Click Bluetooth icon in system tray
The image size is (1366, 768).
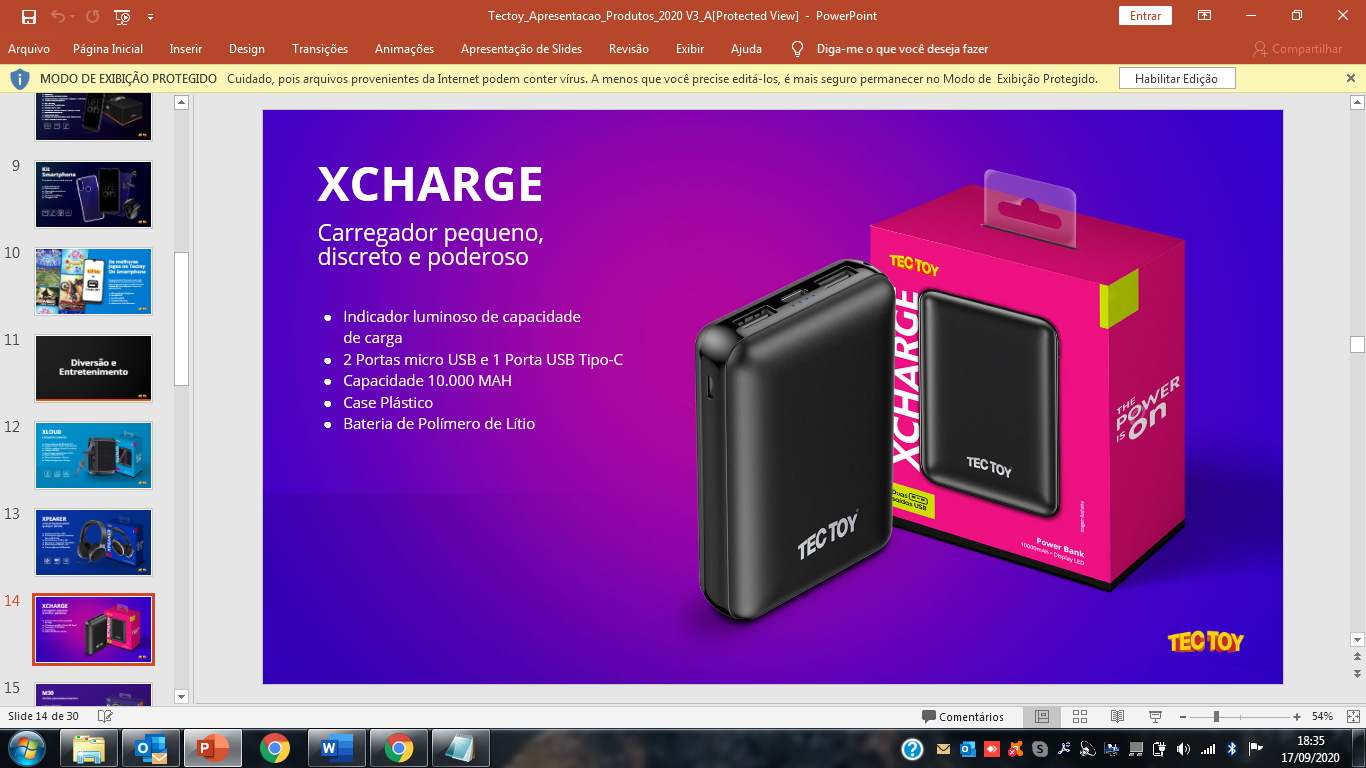[1233, 748]
